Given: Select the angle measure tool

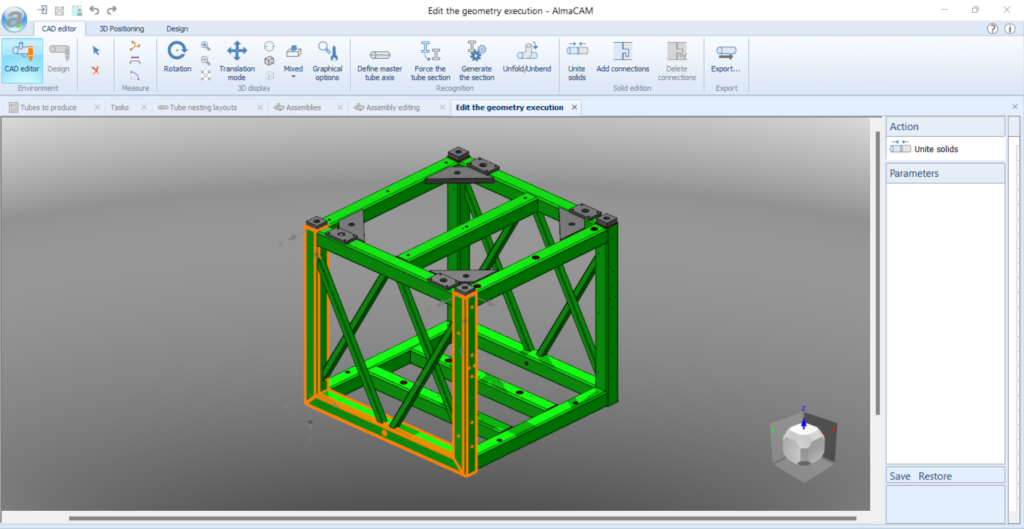Looking at the screenshot, I should click(135, 75).
